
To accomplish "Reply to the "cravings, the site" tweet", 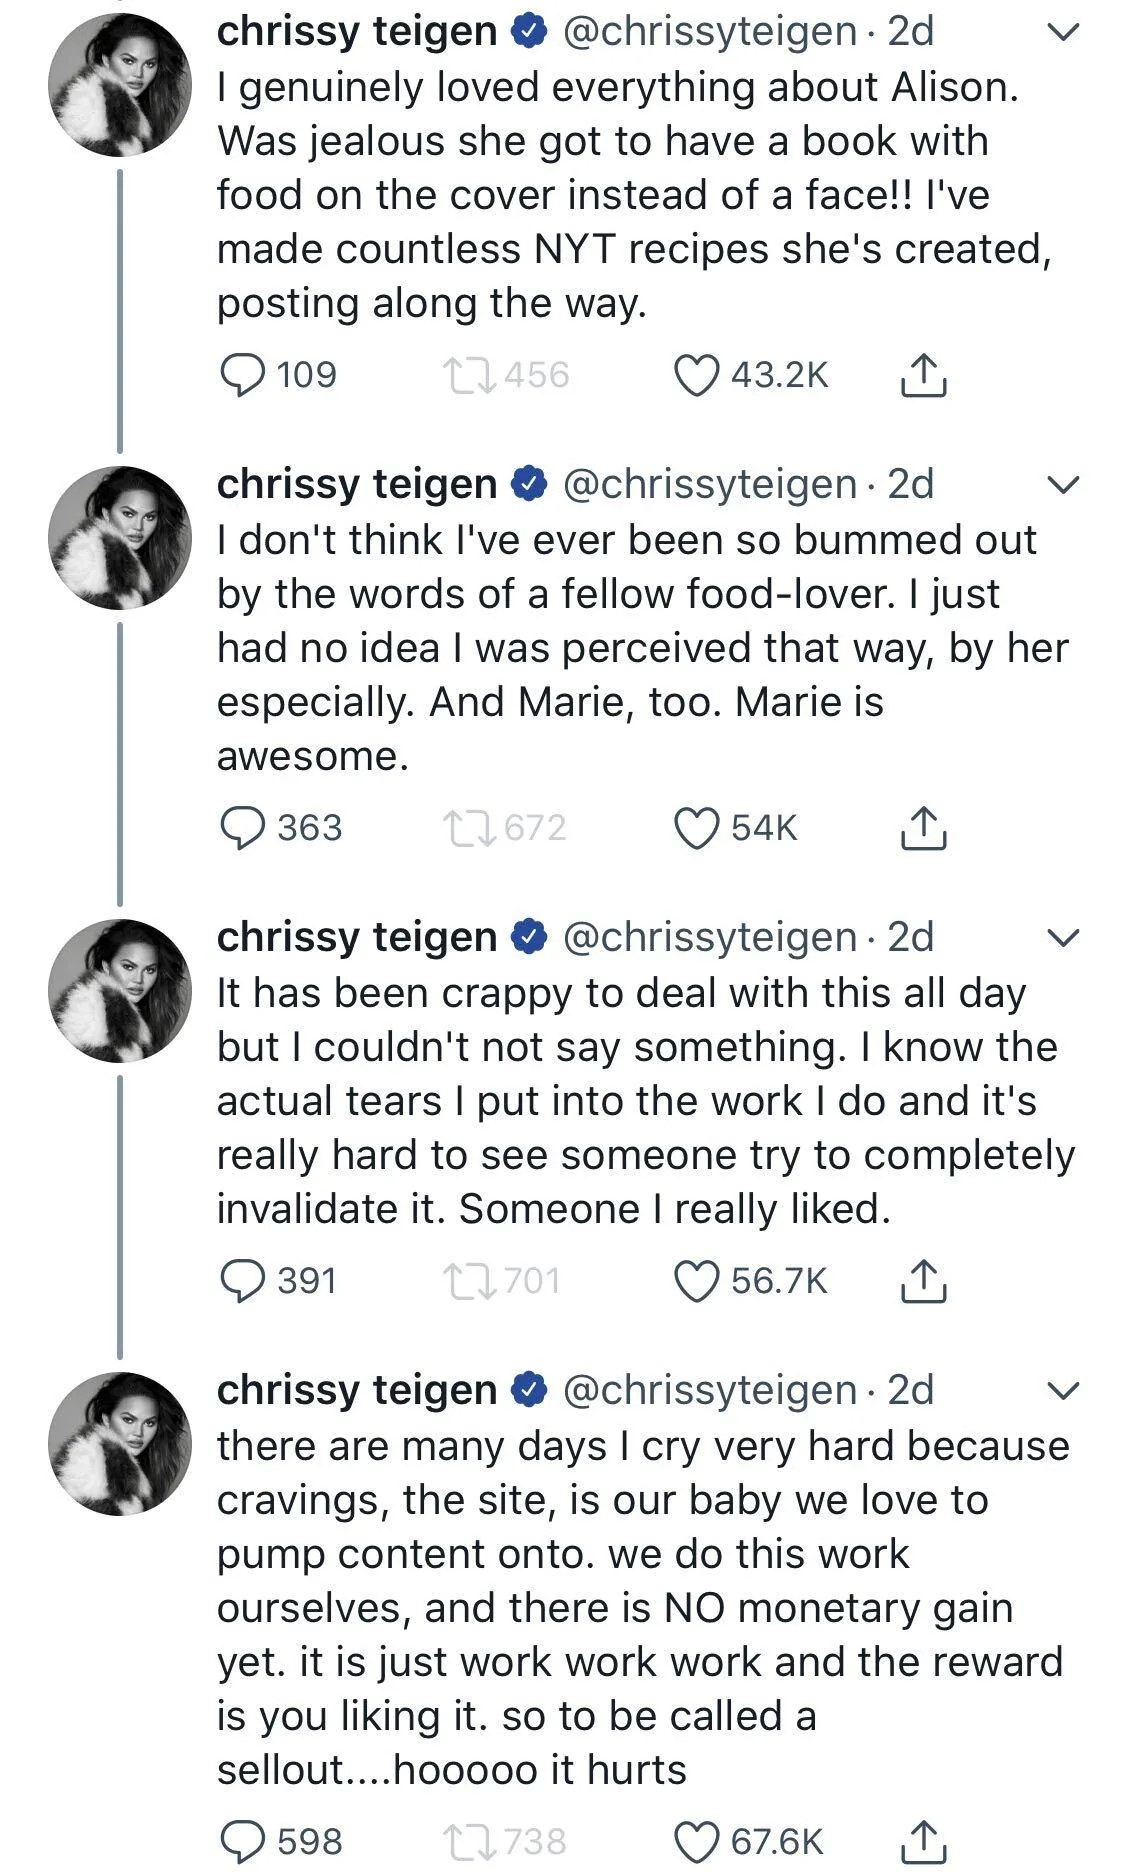I will pos(244,1834).
